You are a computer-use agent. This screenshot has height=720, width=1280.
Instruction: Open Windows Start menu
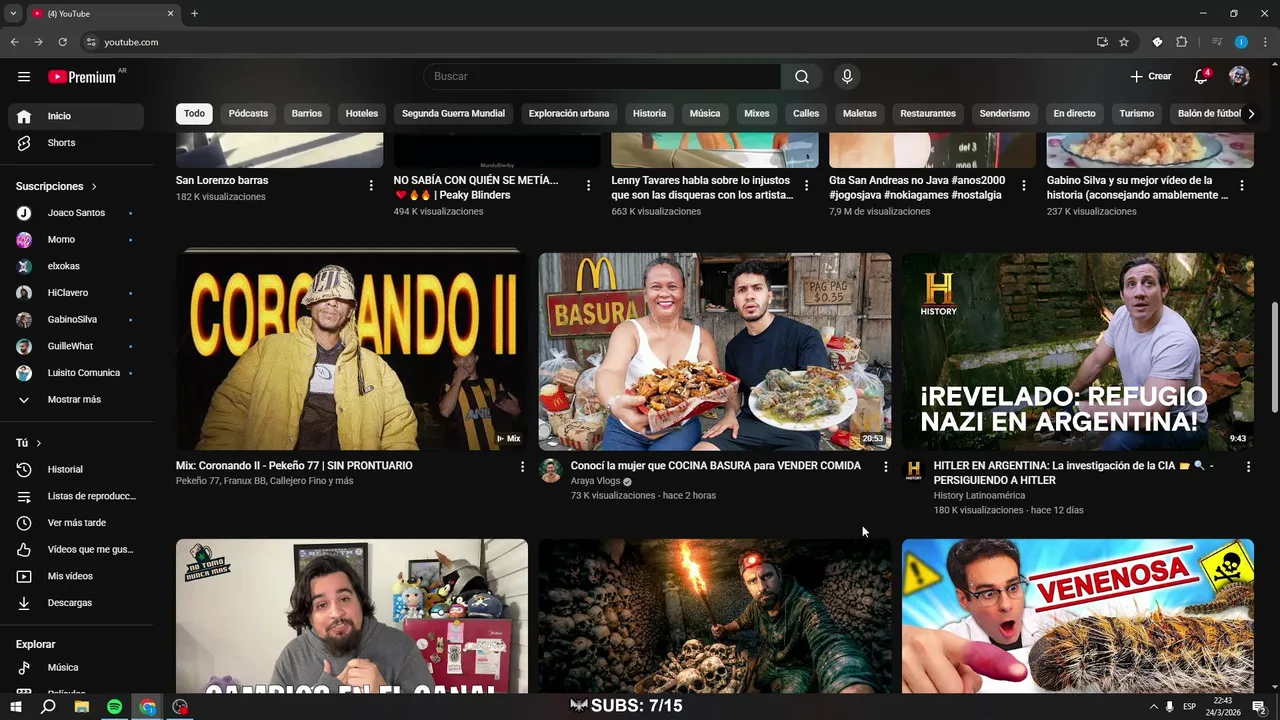[x=15, y=707]
